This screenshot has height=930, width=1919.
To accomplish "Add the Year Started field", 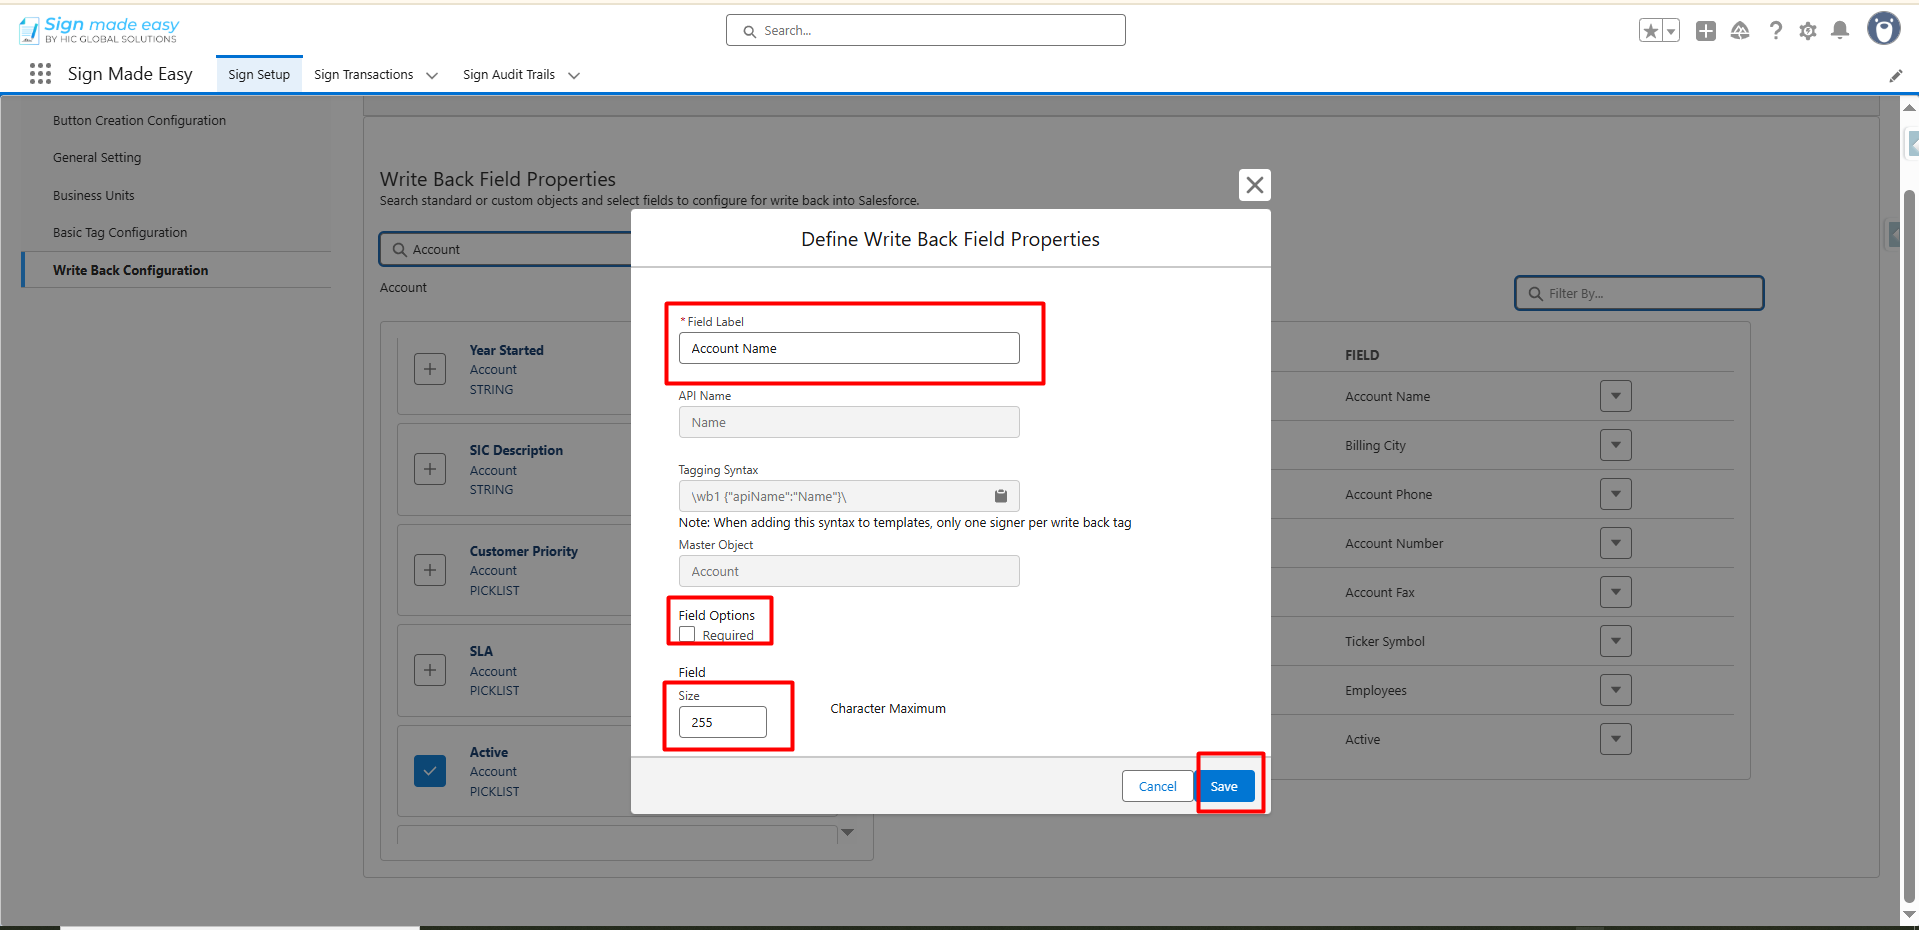I will [430, 369].
